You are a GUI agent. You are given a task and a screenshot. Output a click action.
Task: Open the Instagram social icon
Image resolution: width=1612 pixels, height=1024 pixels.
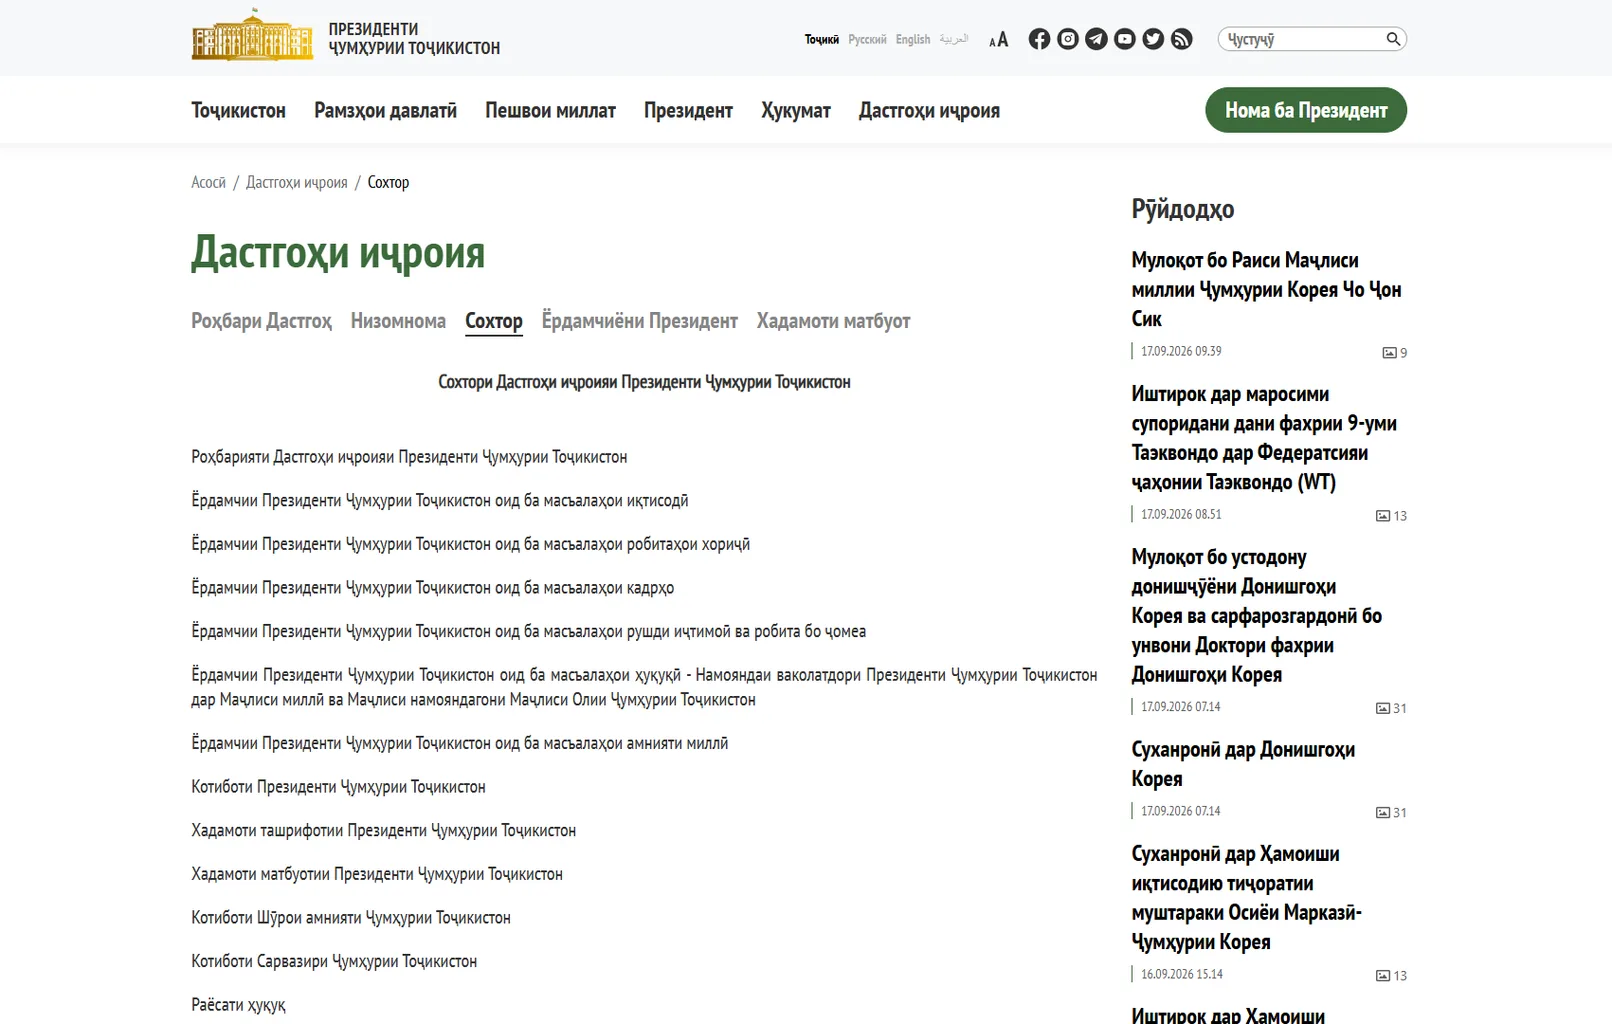[1068, 39]
